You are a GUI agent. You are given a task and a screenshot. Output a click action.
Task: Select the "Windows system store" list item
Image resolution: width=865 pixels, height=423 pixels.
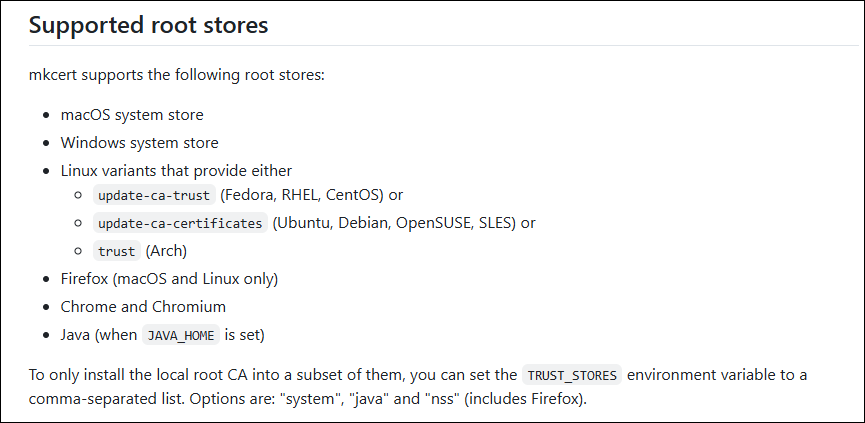tap(139, 143)
